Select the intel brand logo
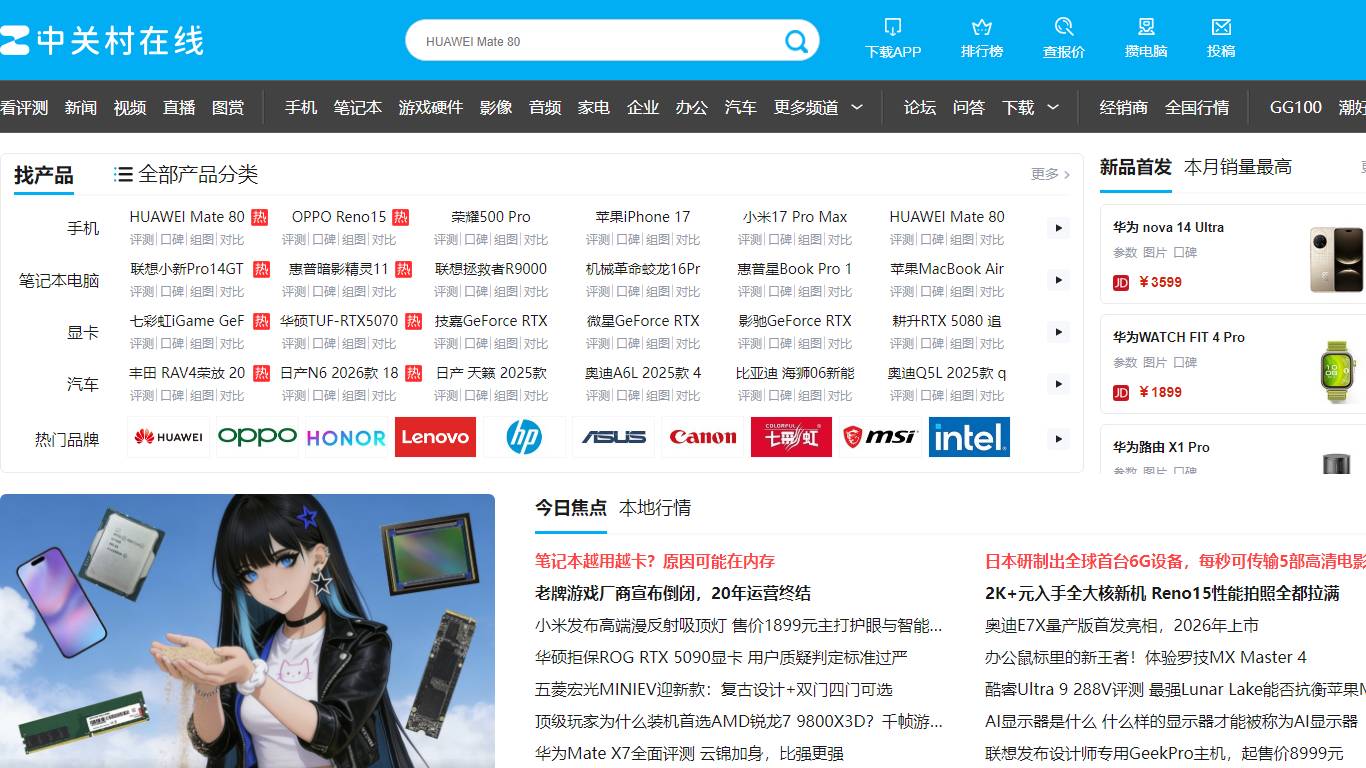The height and width of the screenshot is (768, 1366). (968, 437)
